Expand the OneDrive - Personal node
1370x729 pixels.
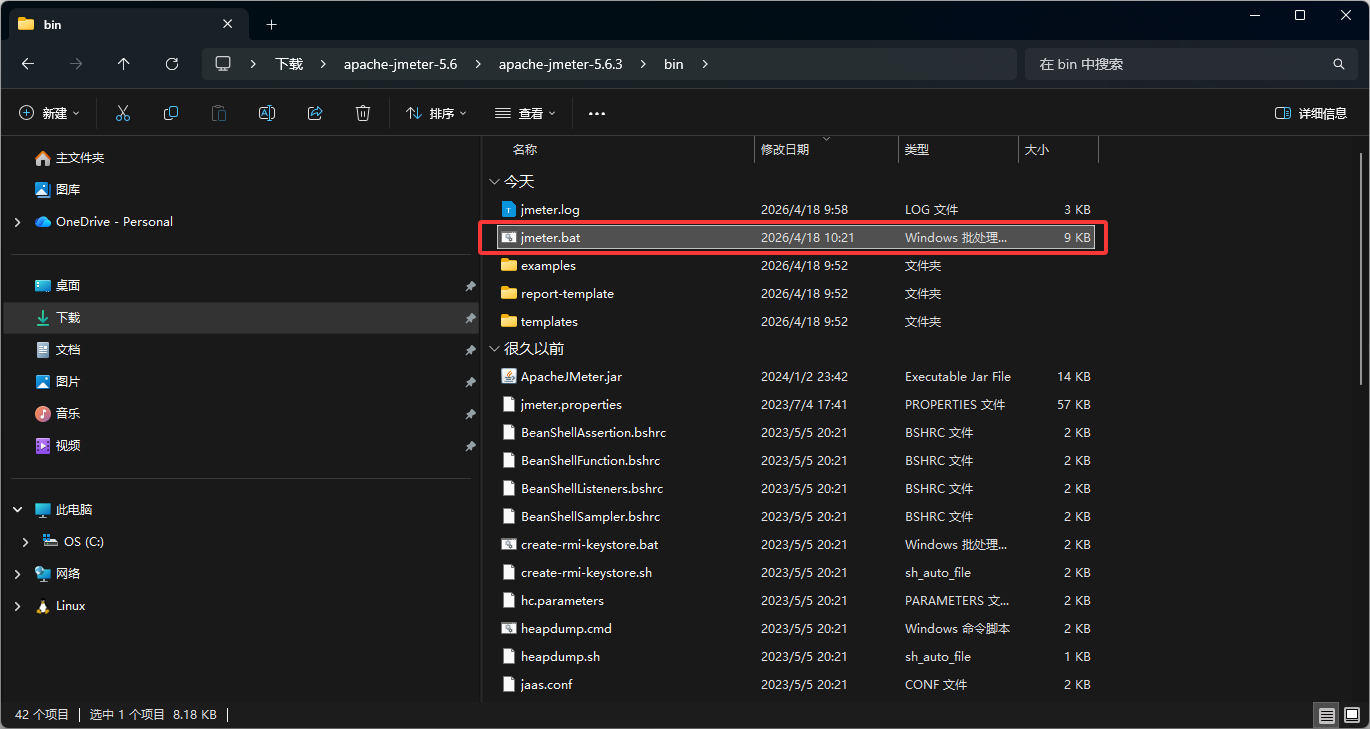[x=17, y=222]
